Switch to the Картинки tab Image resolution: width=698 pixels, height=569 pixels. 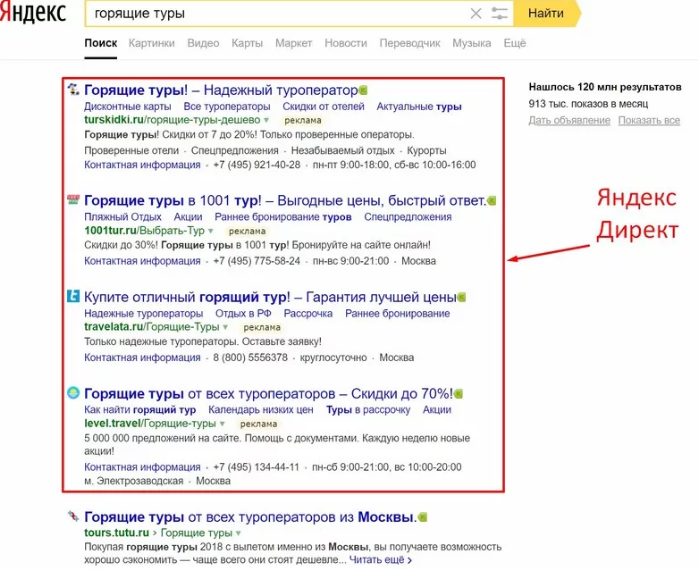tap(151, 43)
